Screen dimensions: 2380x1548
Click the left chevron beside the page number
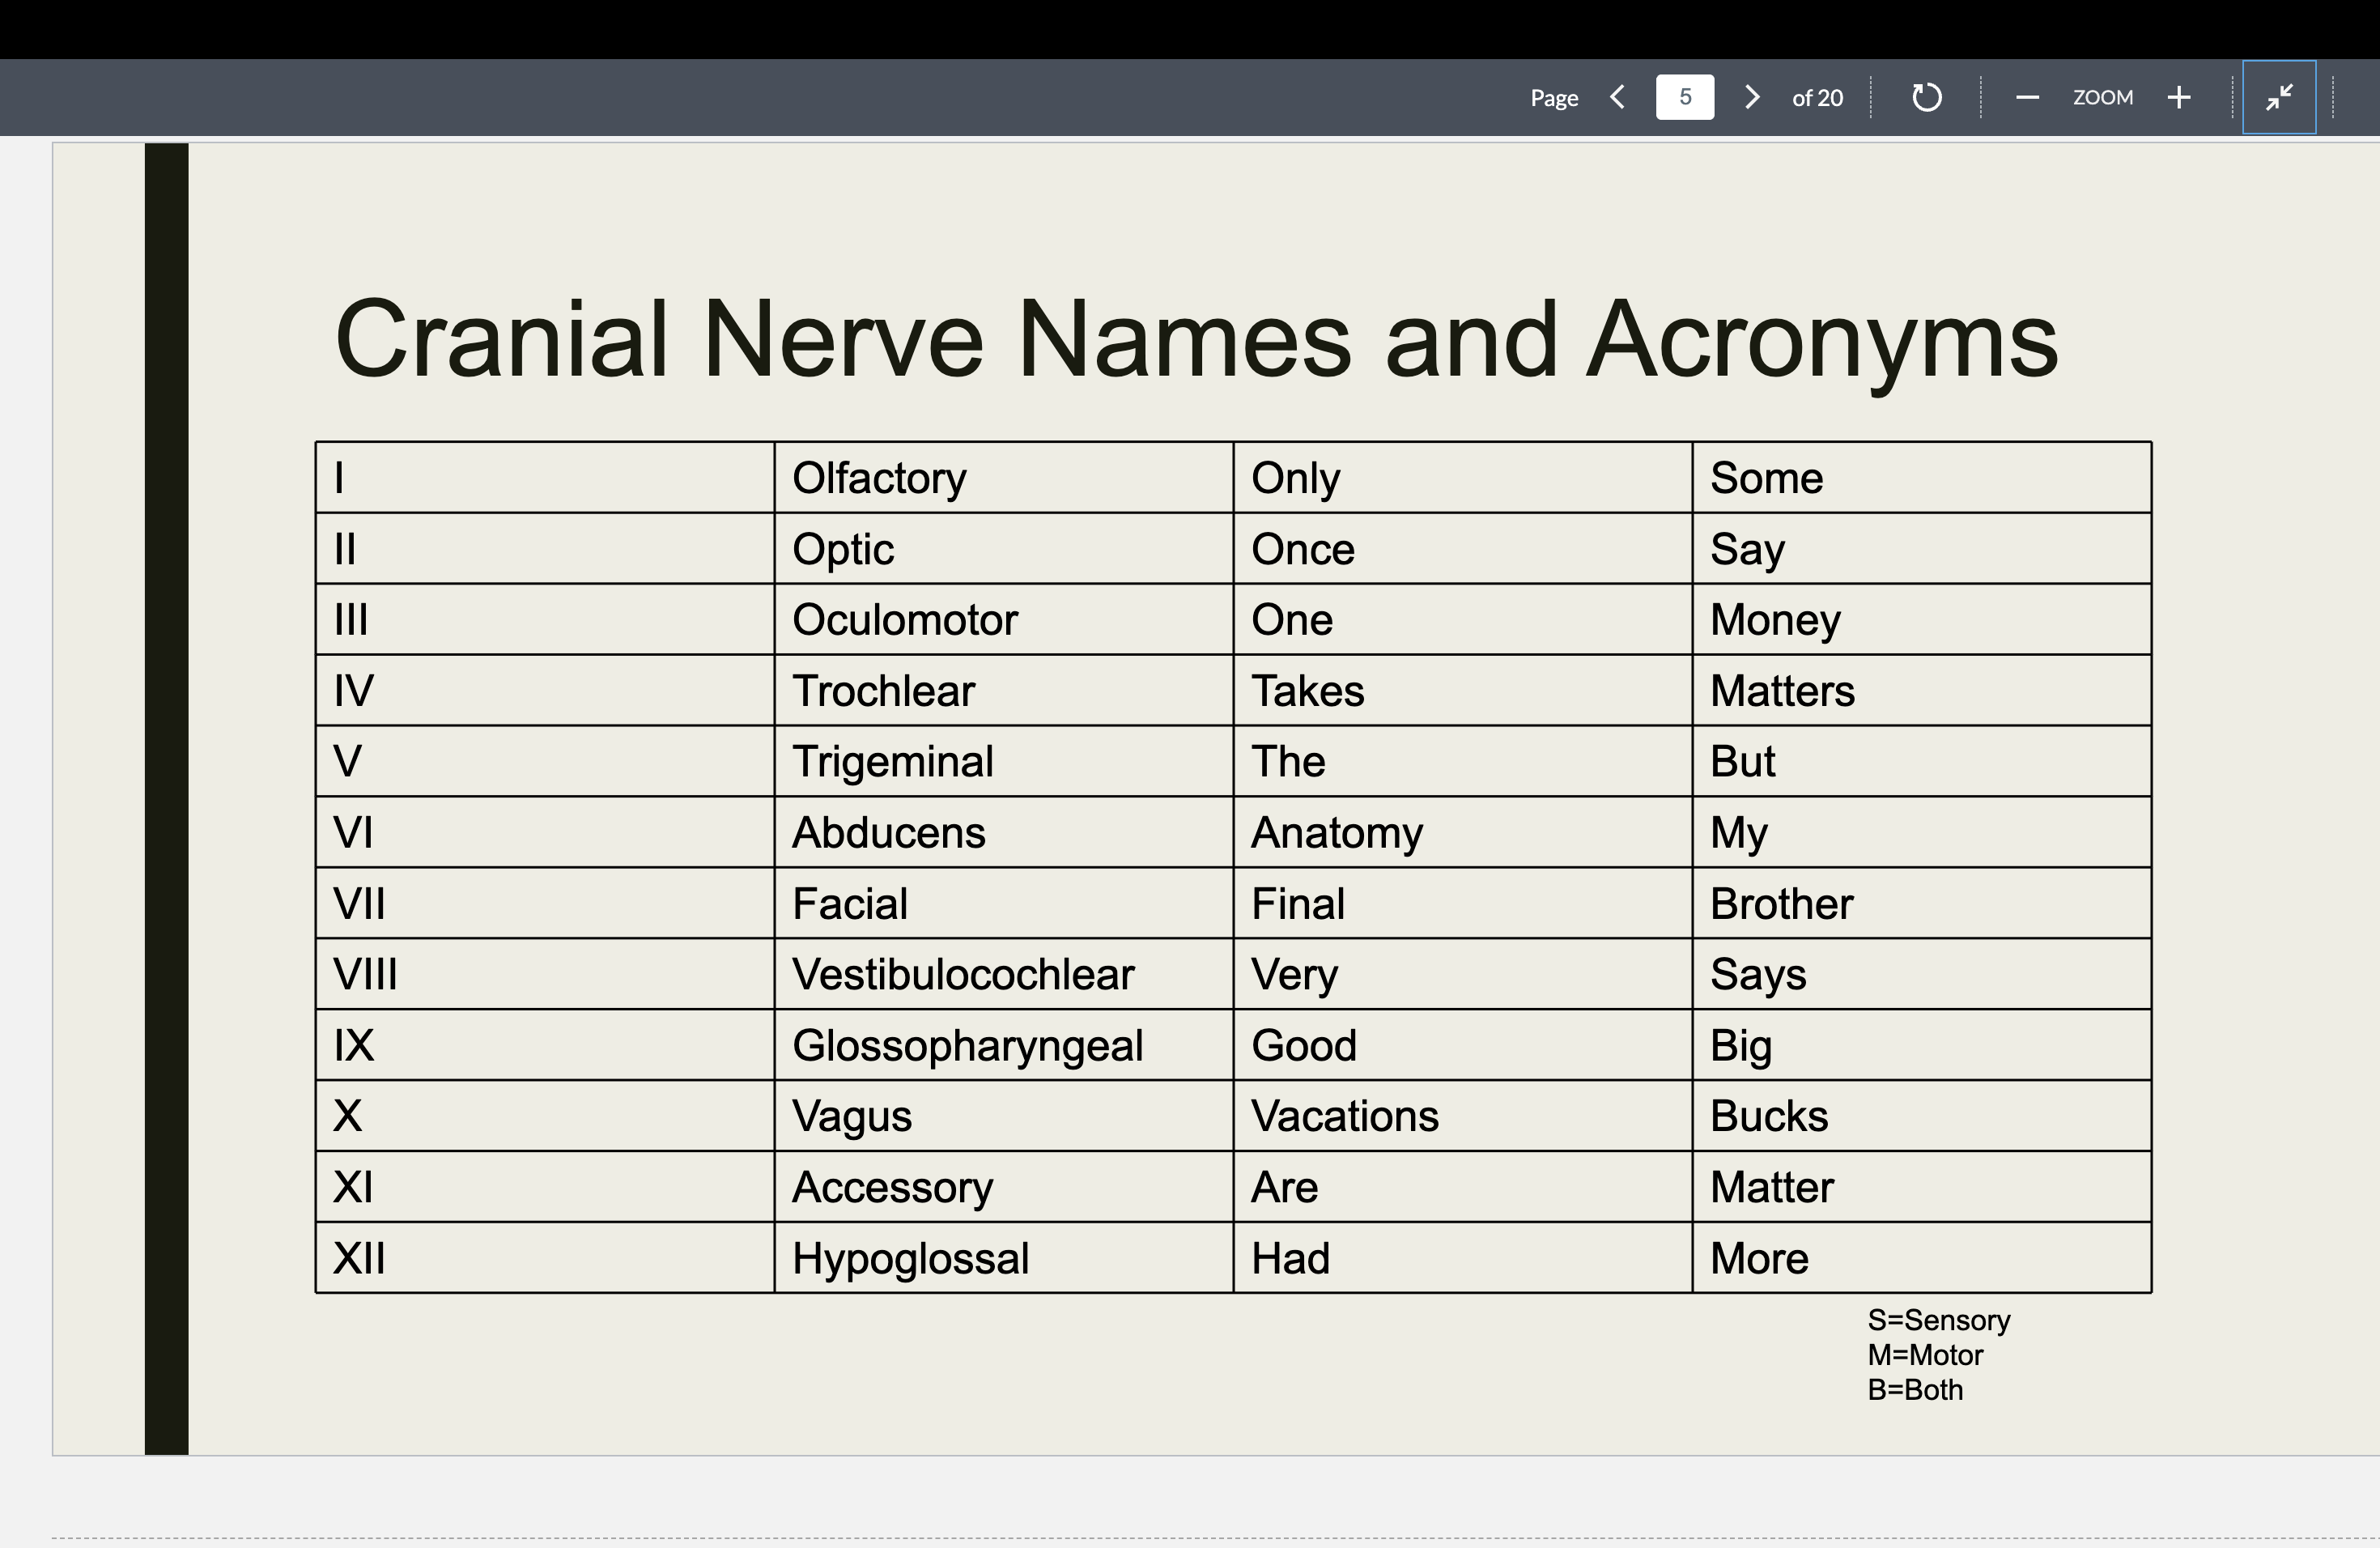pyautogui.click(x=1617, y=97)
